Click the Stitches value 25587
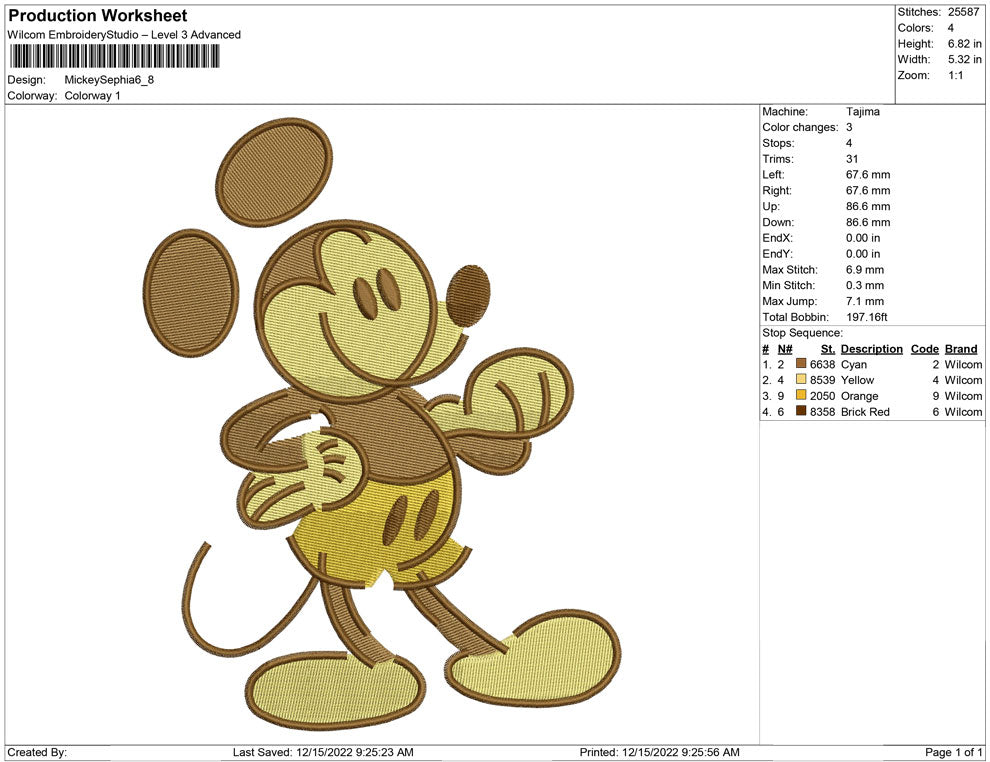This screenshot has width=990, height=762. tap(963, 12)
